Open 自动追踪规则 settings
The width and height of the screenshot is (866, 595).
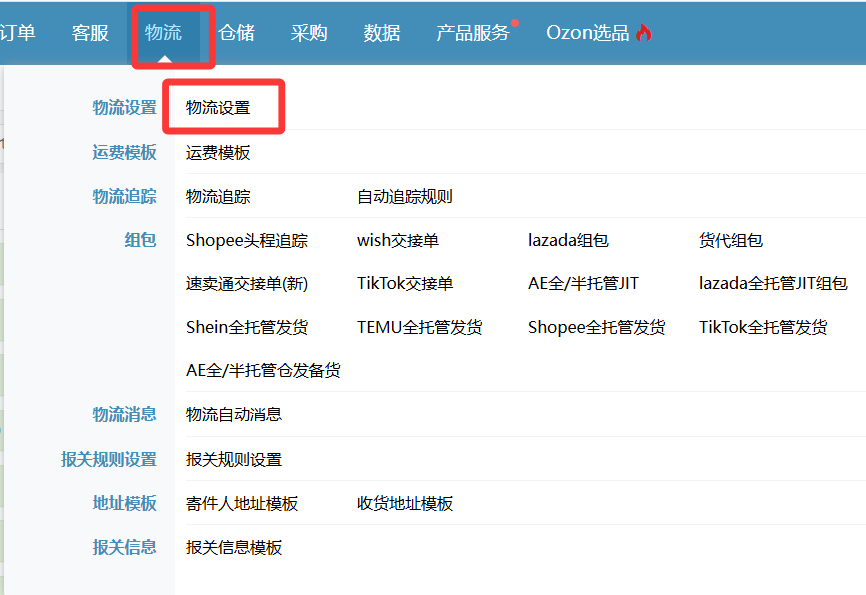(x=405, y=197)
